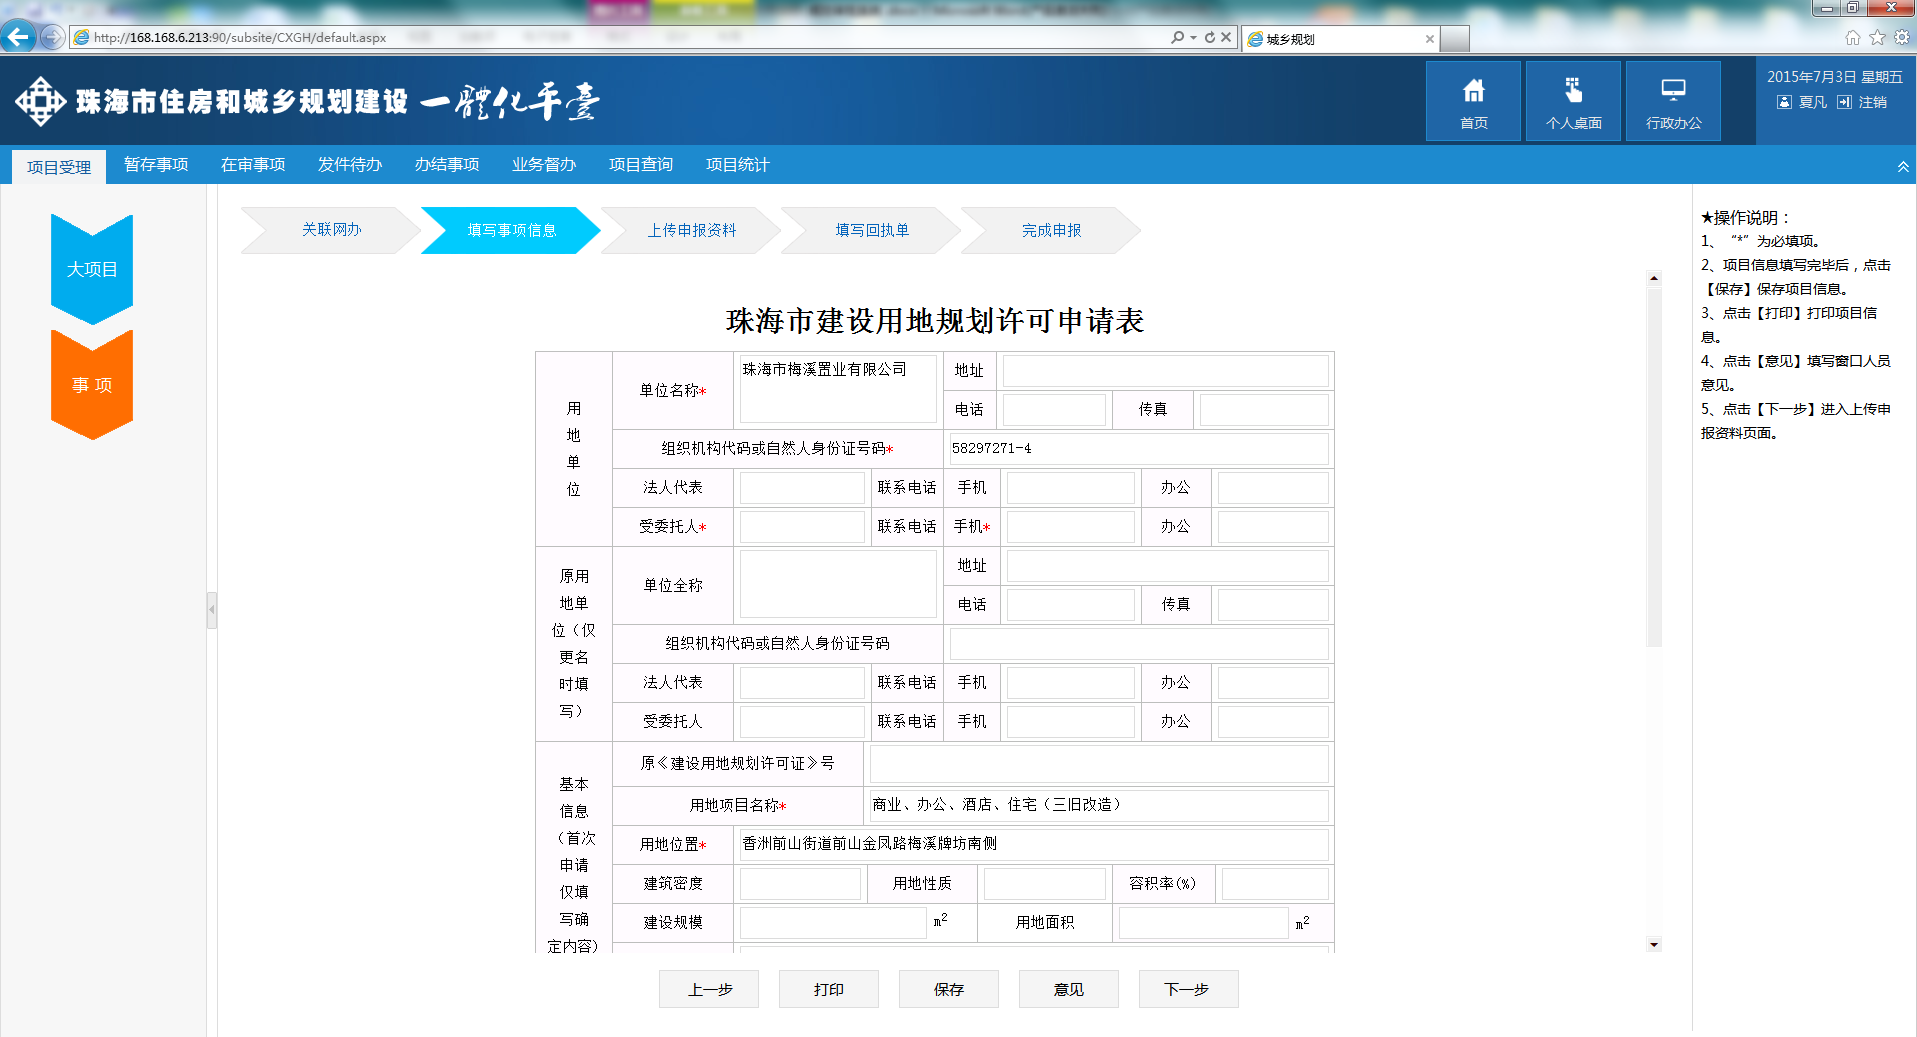Select the 事项 orange sidebar block
The height and width of the screenshot is (1037, 1917).
click(x=92, y=385)
